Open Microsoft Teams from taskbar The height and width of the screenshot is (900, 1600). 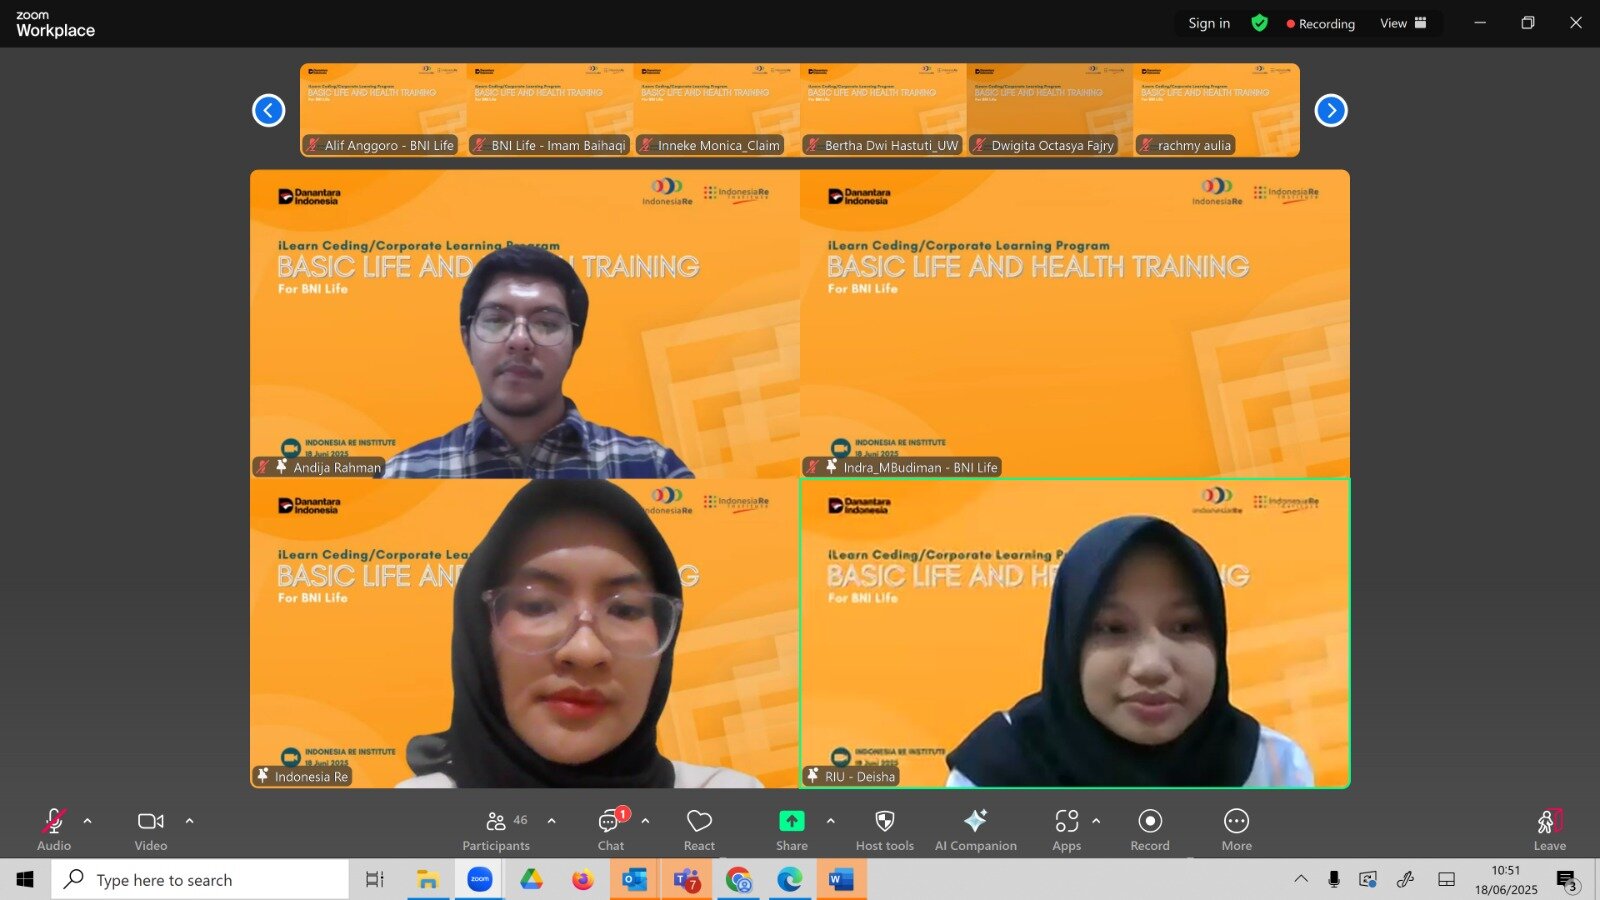687,880
